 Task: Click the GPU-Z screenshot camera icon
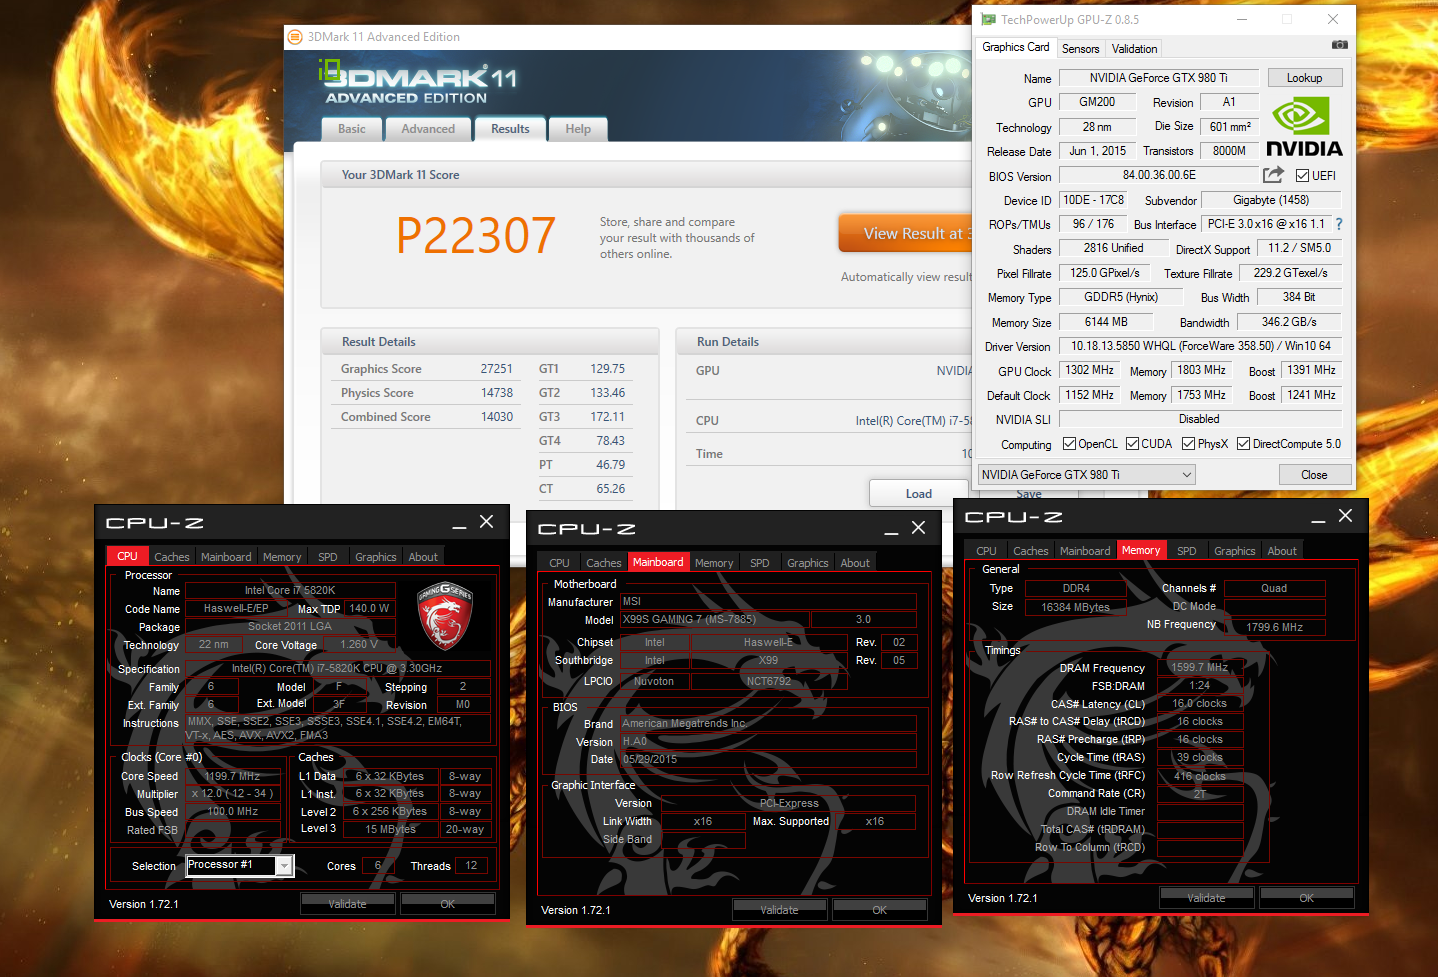1339,45
